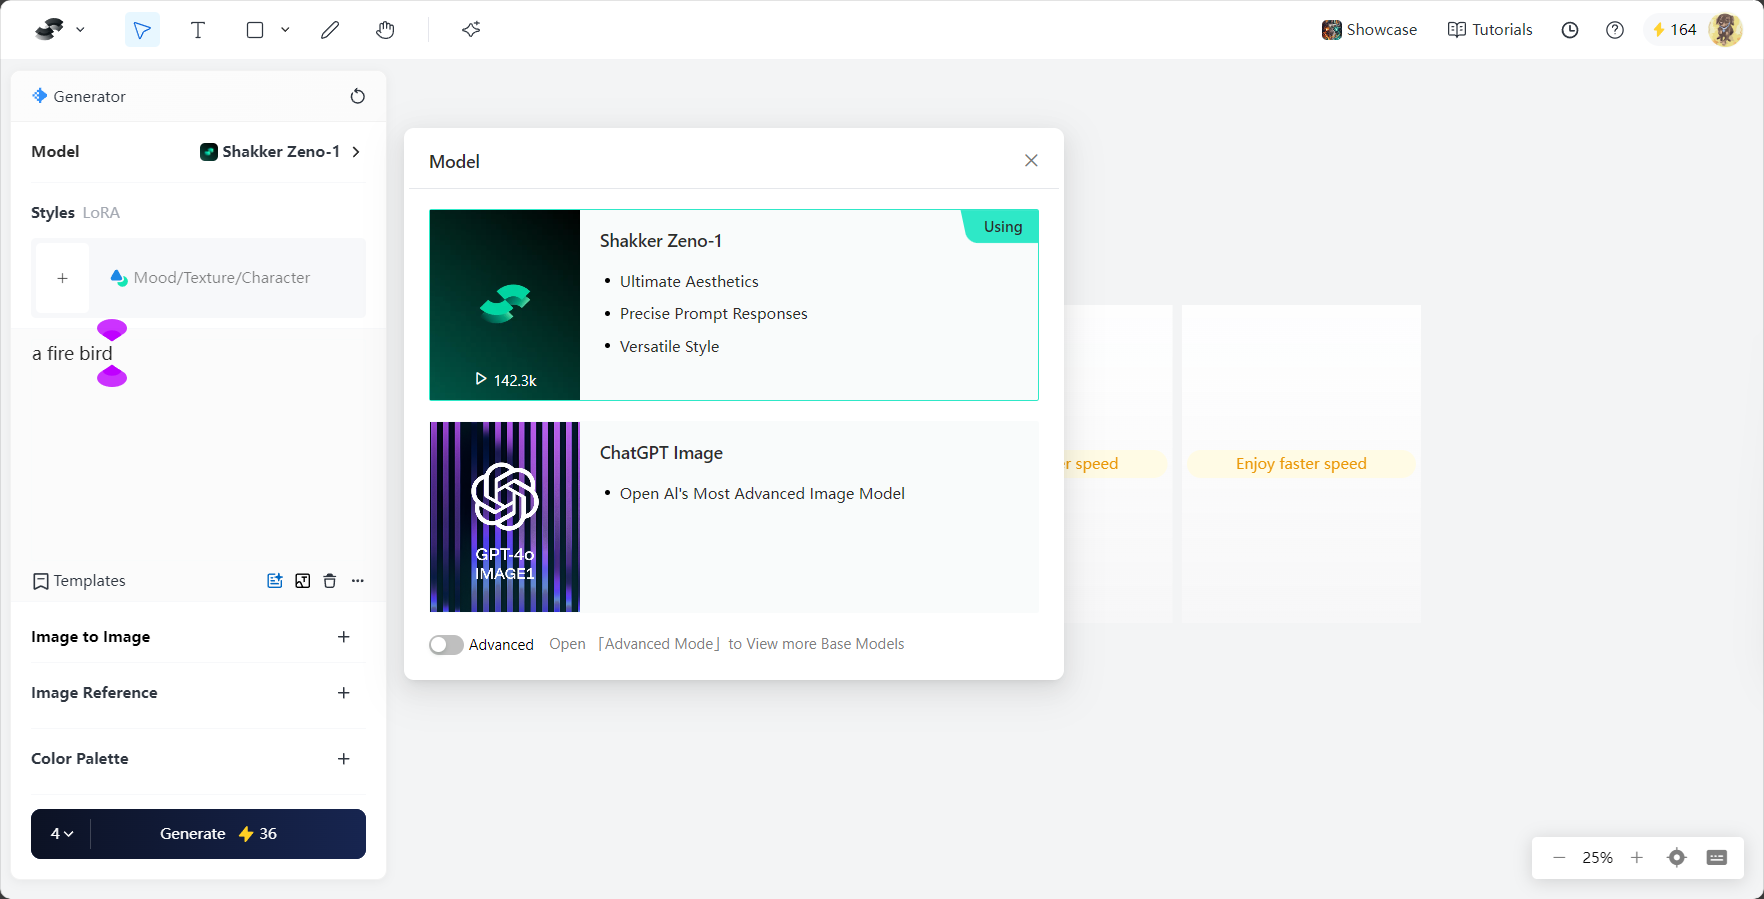Open the Showcase page
Image resolution: width=1764 pixels, height=899 pixels.
1369,30
